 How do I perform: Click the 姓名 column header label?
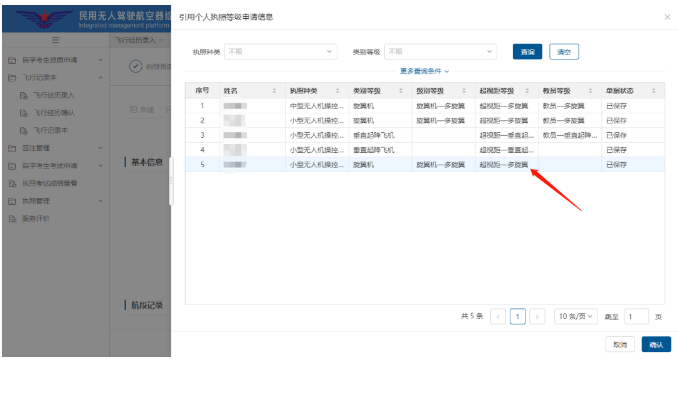pos(230,91)
